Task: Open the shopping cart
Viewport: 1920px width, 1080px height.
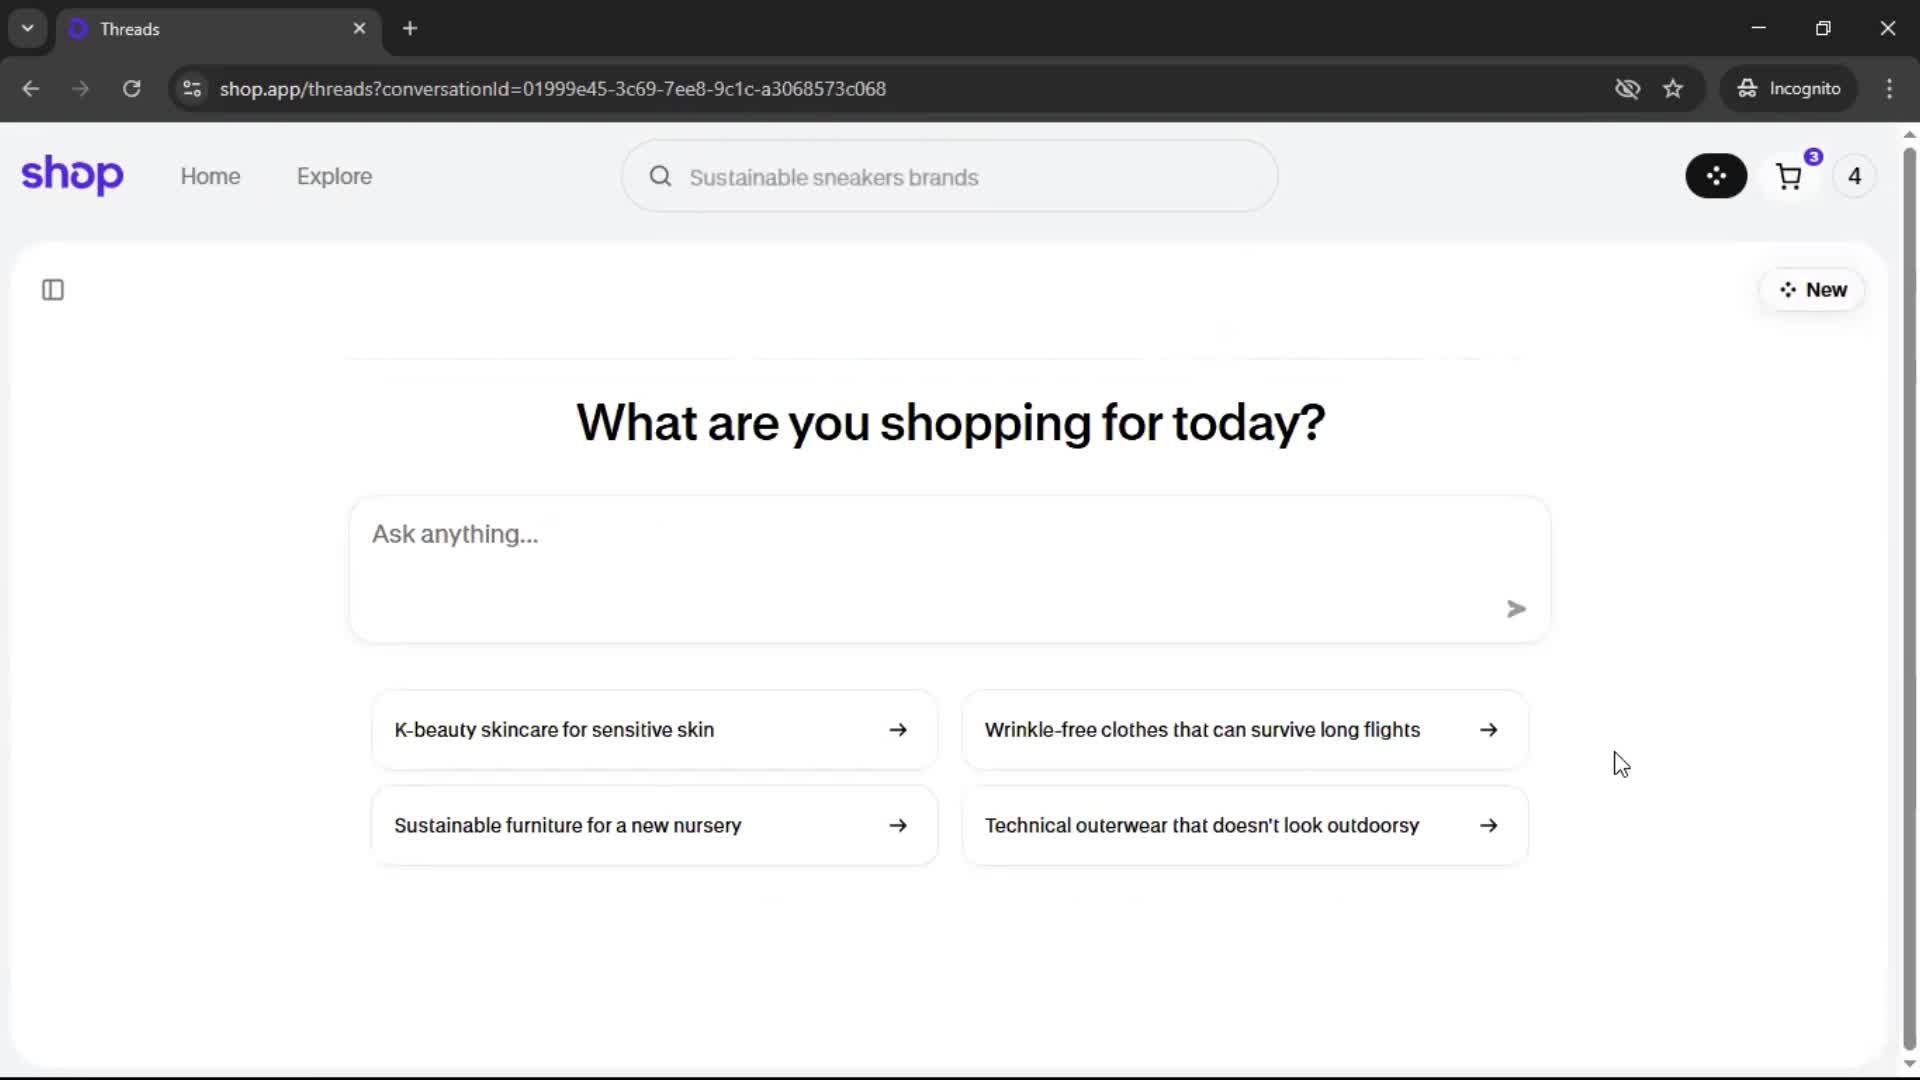Action: click(x=1789, y=177)
